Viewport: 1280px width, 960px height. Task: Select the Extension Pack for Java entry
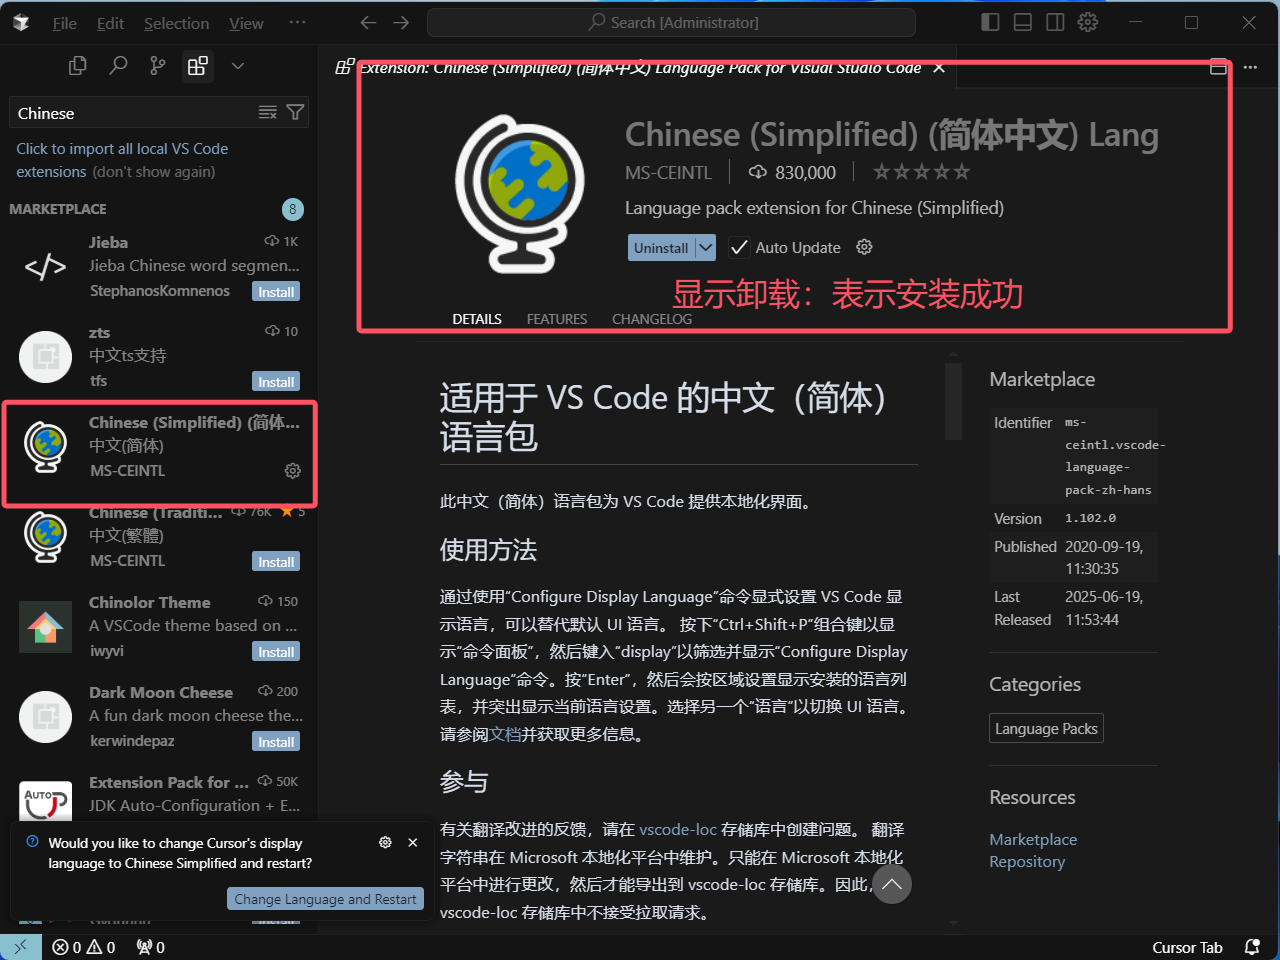click(x=160, y=798)
